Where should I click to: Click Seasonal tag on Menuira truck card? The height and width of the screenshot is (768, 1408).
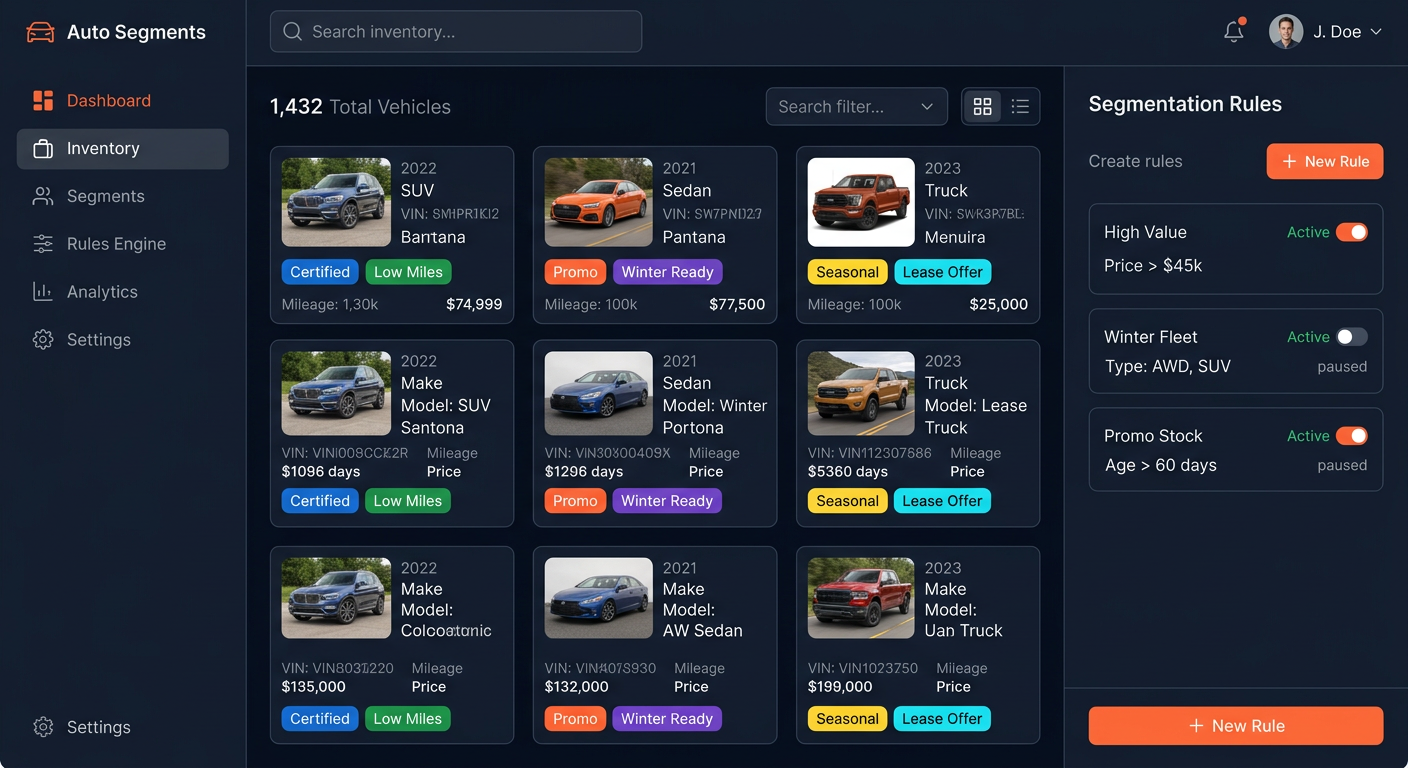[847, 272]
